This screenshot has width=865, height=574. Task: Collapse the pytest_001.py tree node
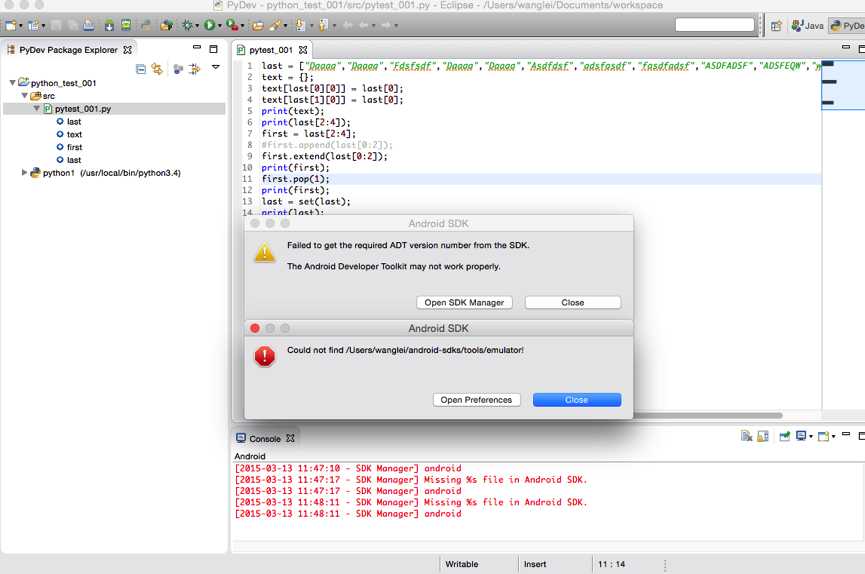coord(36,108)
